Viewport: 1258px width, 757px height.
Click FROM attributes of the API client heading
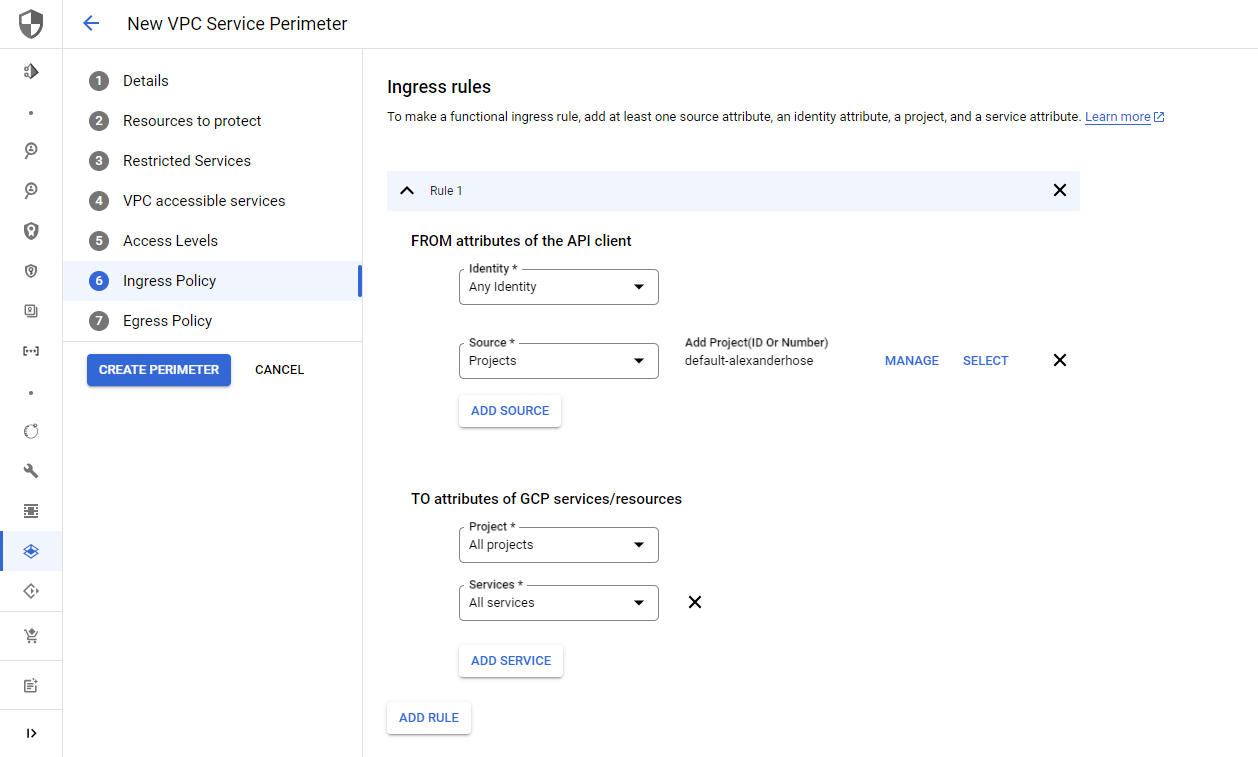click(x=521, y=241)
